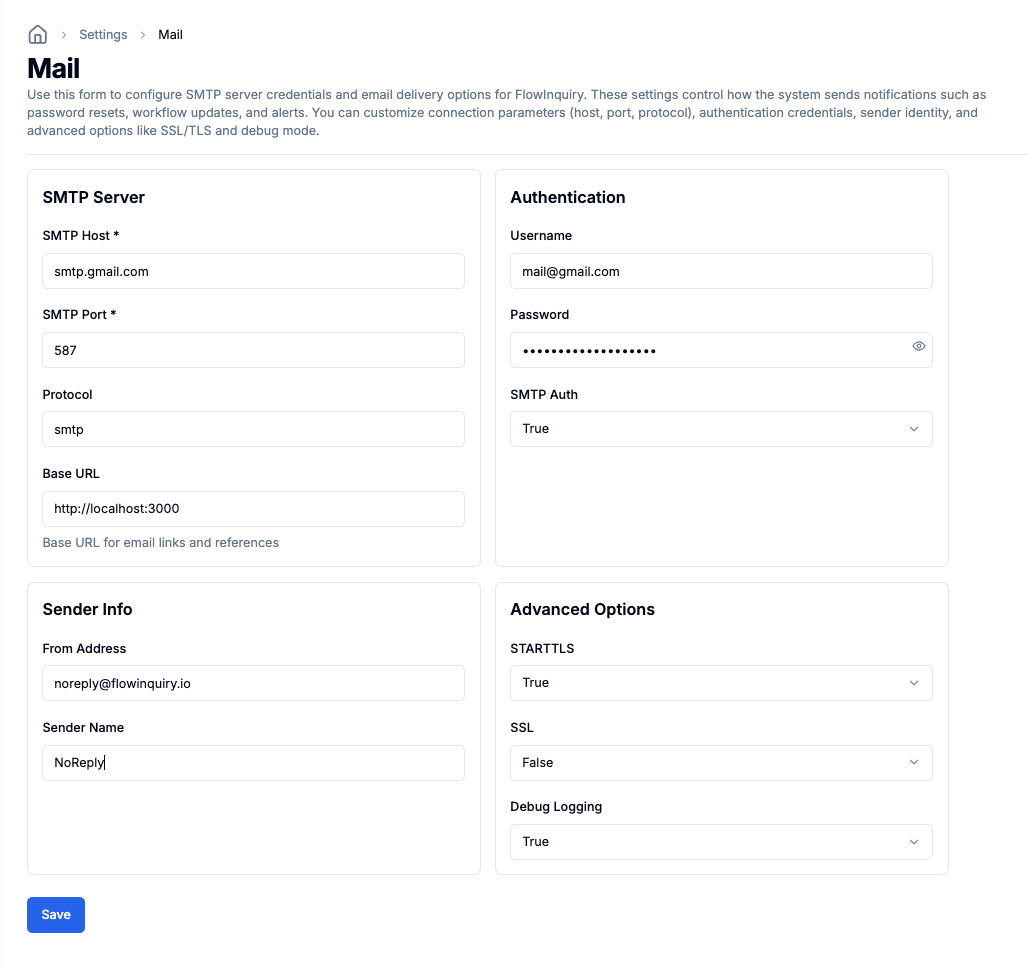Click the SSL dropdown chevron
Image resolution: width=1028 pixels, height=969 pixels.
(x=913, y=762)
